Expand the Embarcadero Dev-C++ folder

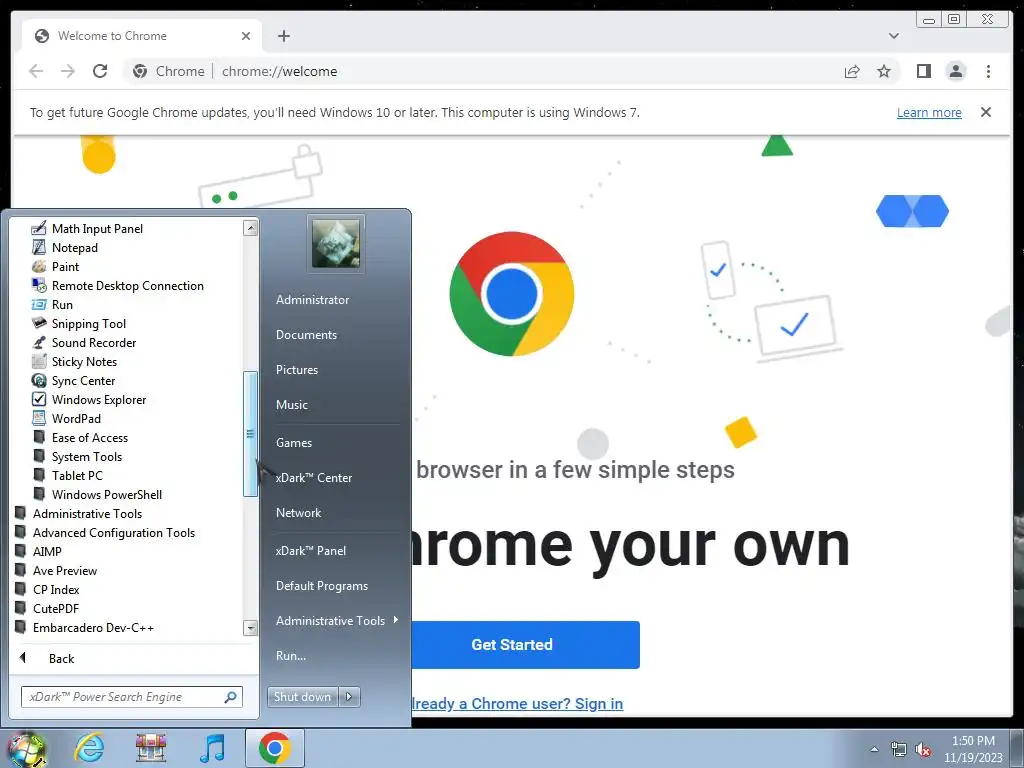pyautogui.click(x=93, y=628)
